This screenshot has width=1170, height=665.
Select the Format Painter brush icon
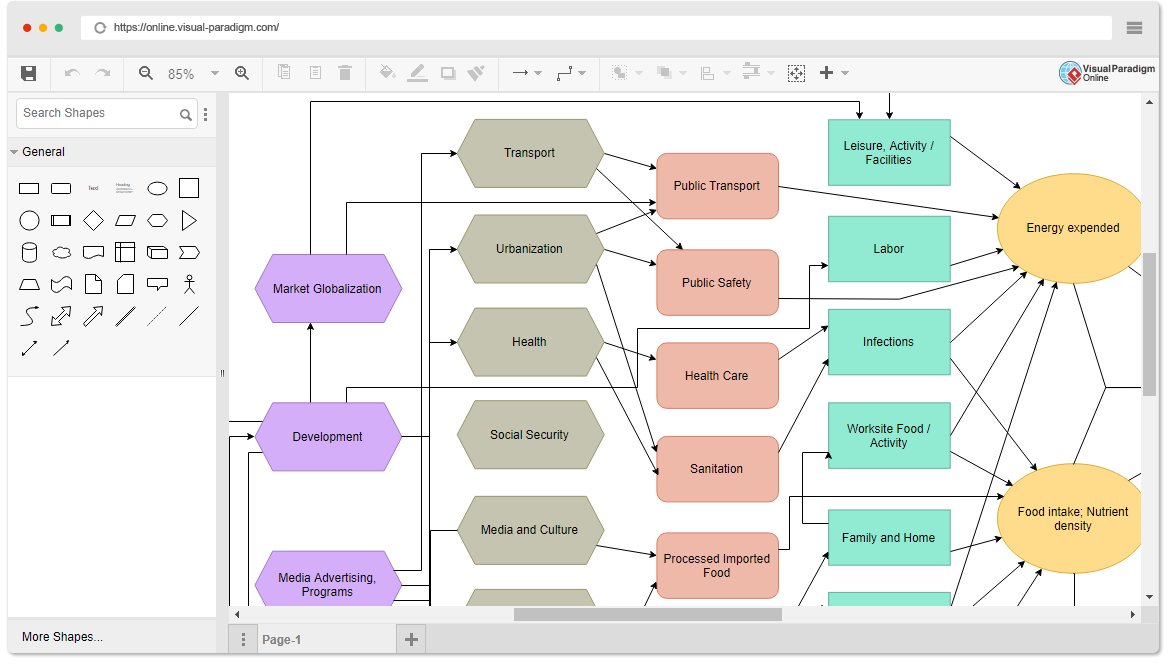click(475, 72)
